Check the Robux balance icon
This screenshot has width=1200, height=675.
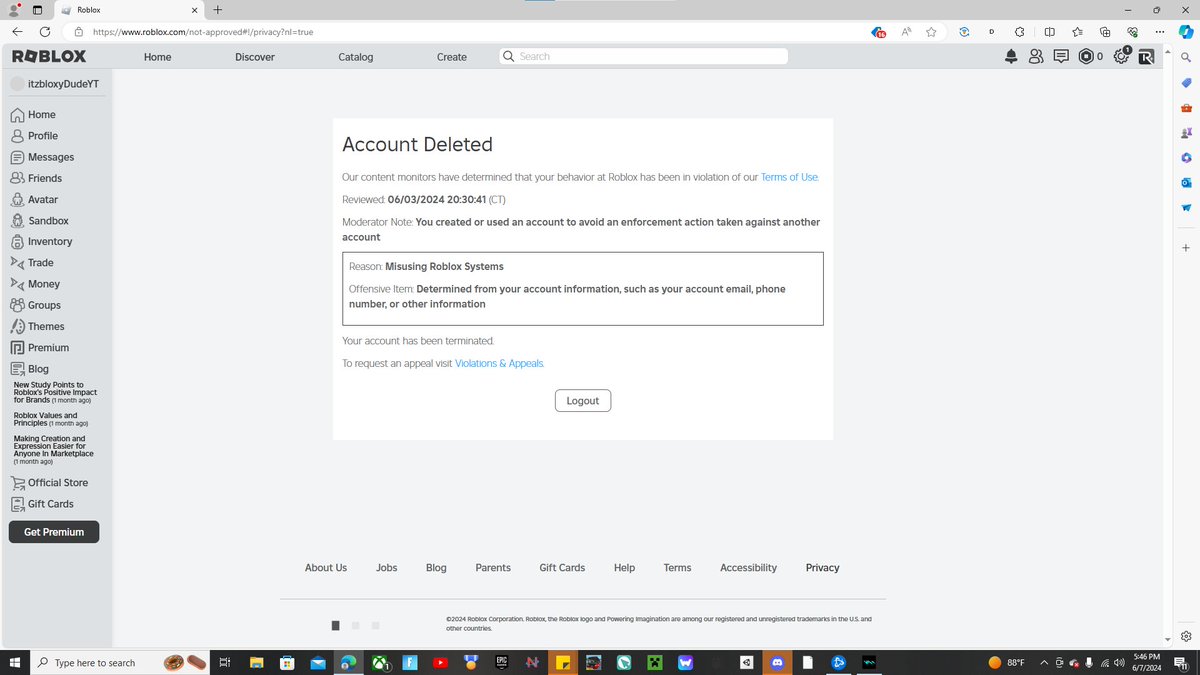1086,57
